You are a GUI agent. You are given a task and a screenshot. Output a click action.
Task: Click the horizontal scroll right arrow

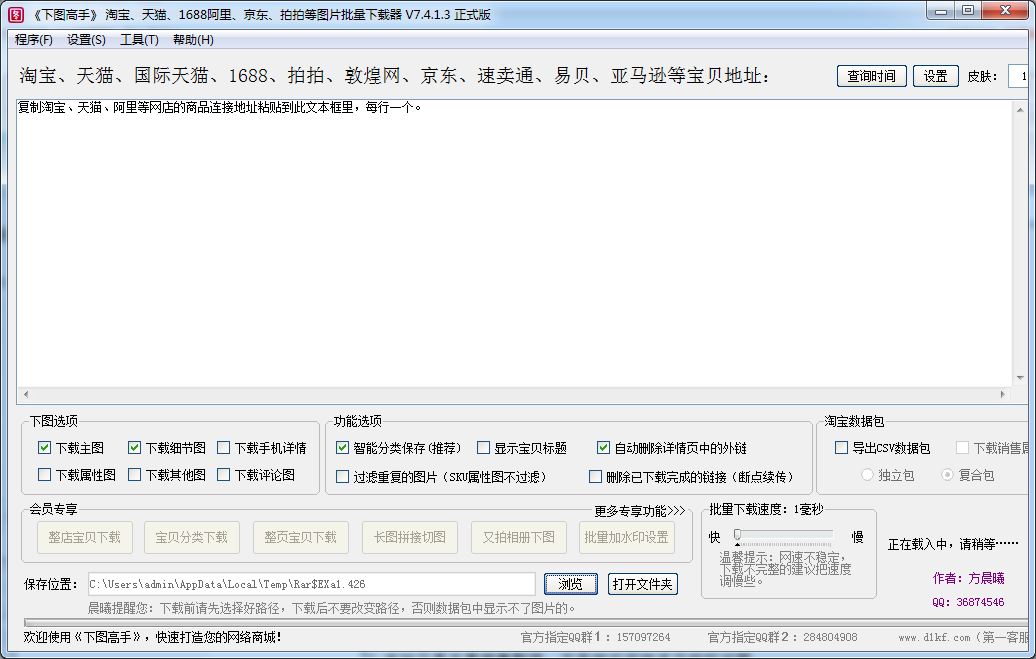tap(1003, 395)
